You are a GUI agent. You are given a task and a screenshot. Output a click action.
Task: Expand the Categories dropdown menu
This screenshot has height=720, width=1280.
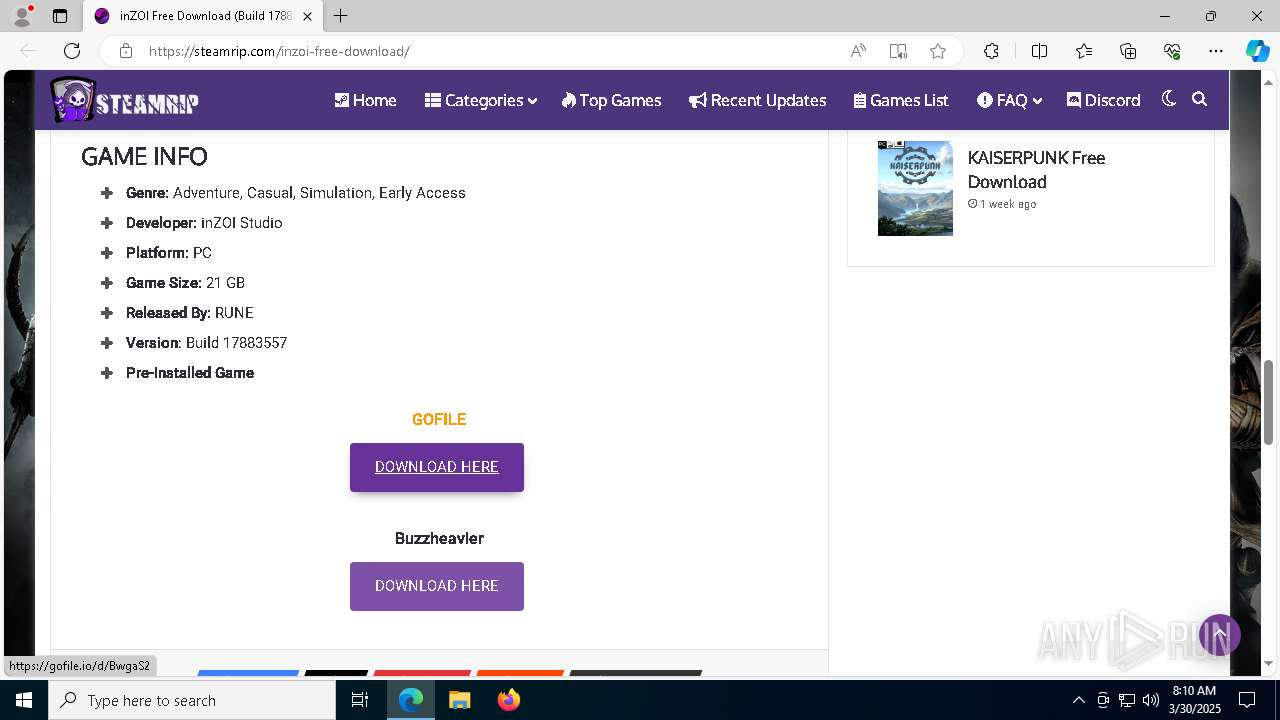point(480,100)
